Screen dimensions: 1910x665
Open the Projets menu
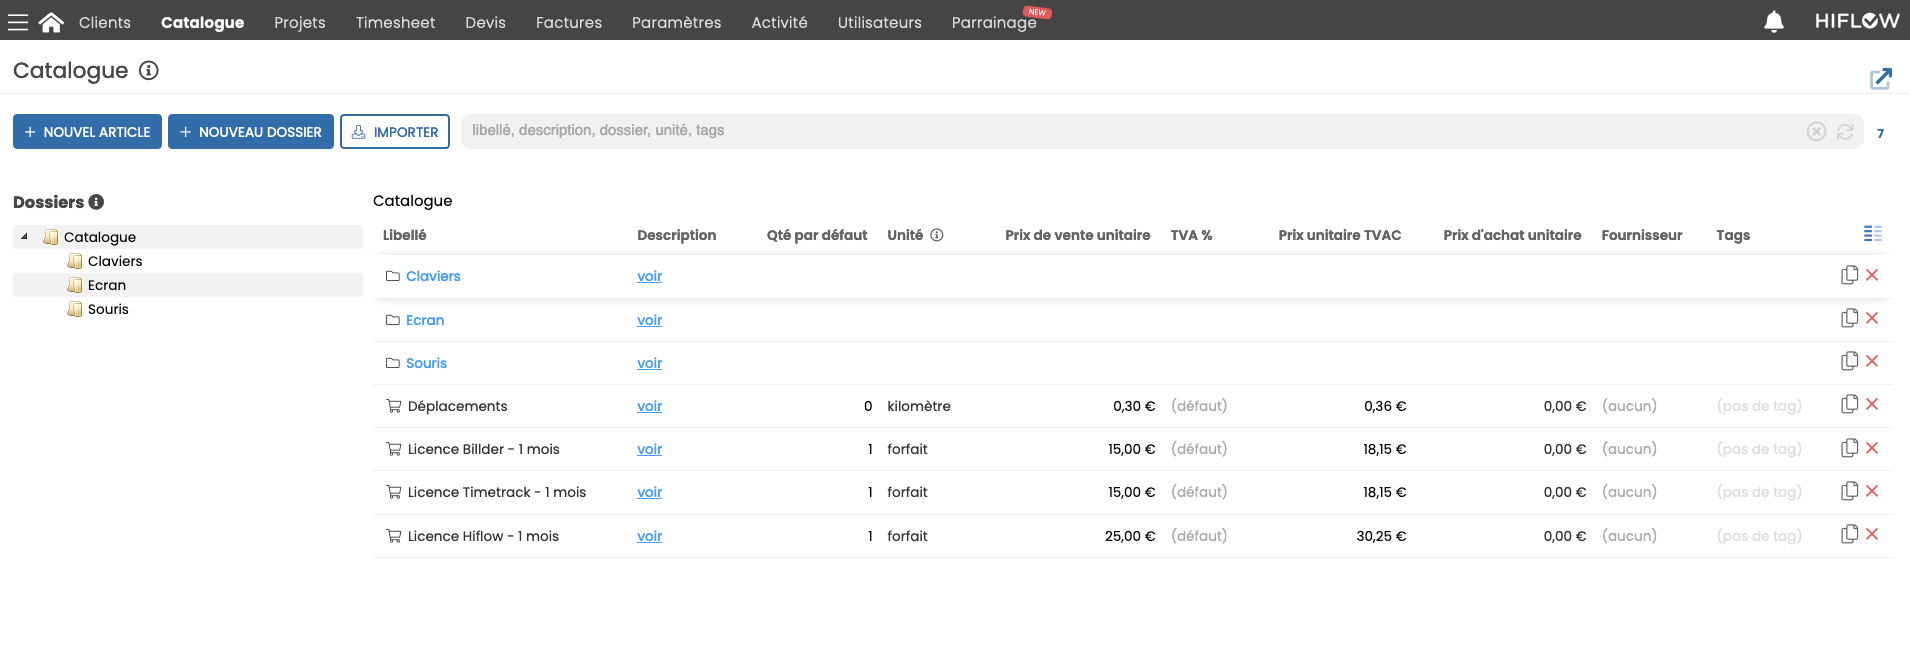point(300,22)
